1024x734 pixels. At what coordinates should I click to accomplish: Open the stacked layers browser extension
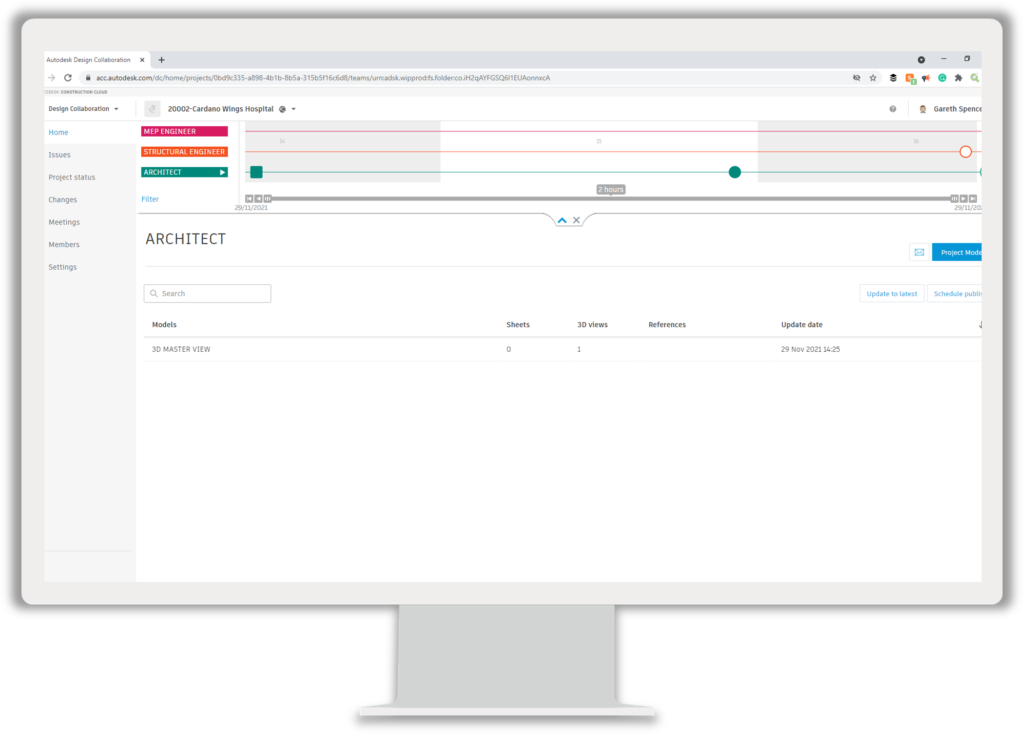[893, 78]
